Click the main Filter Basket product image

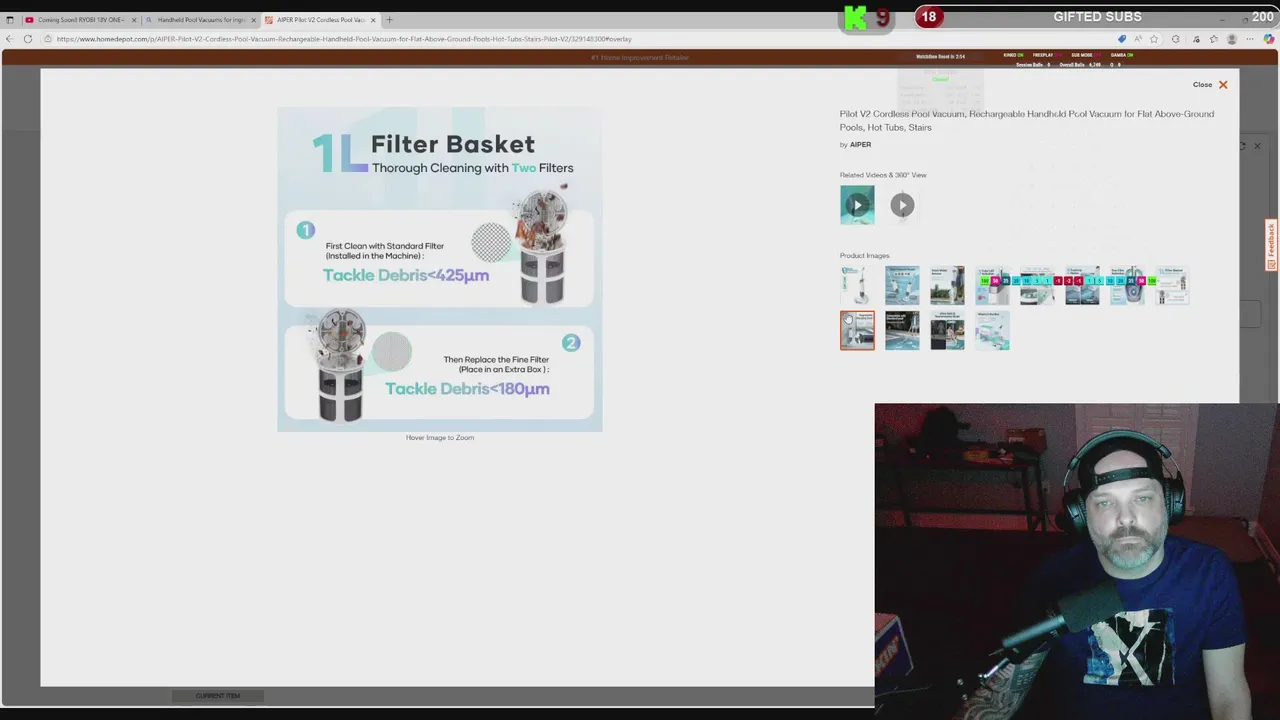point(440,269)
